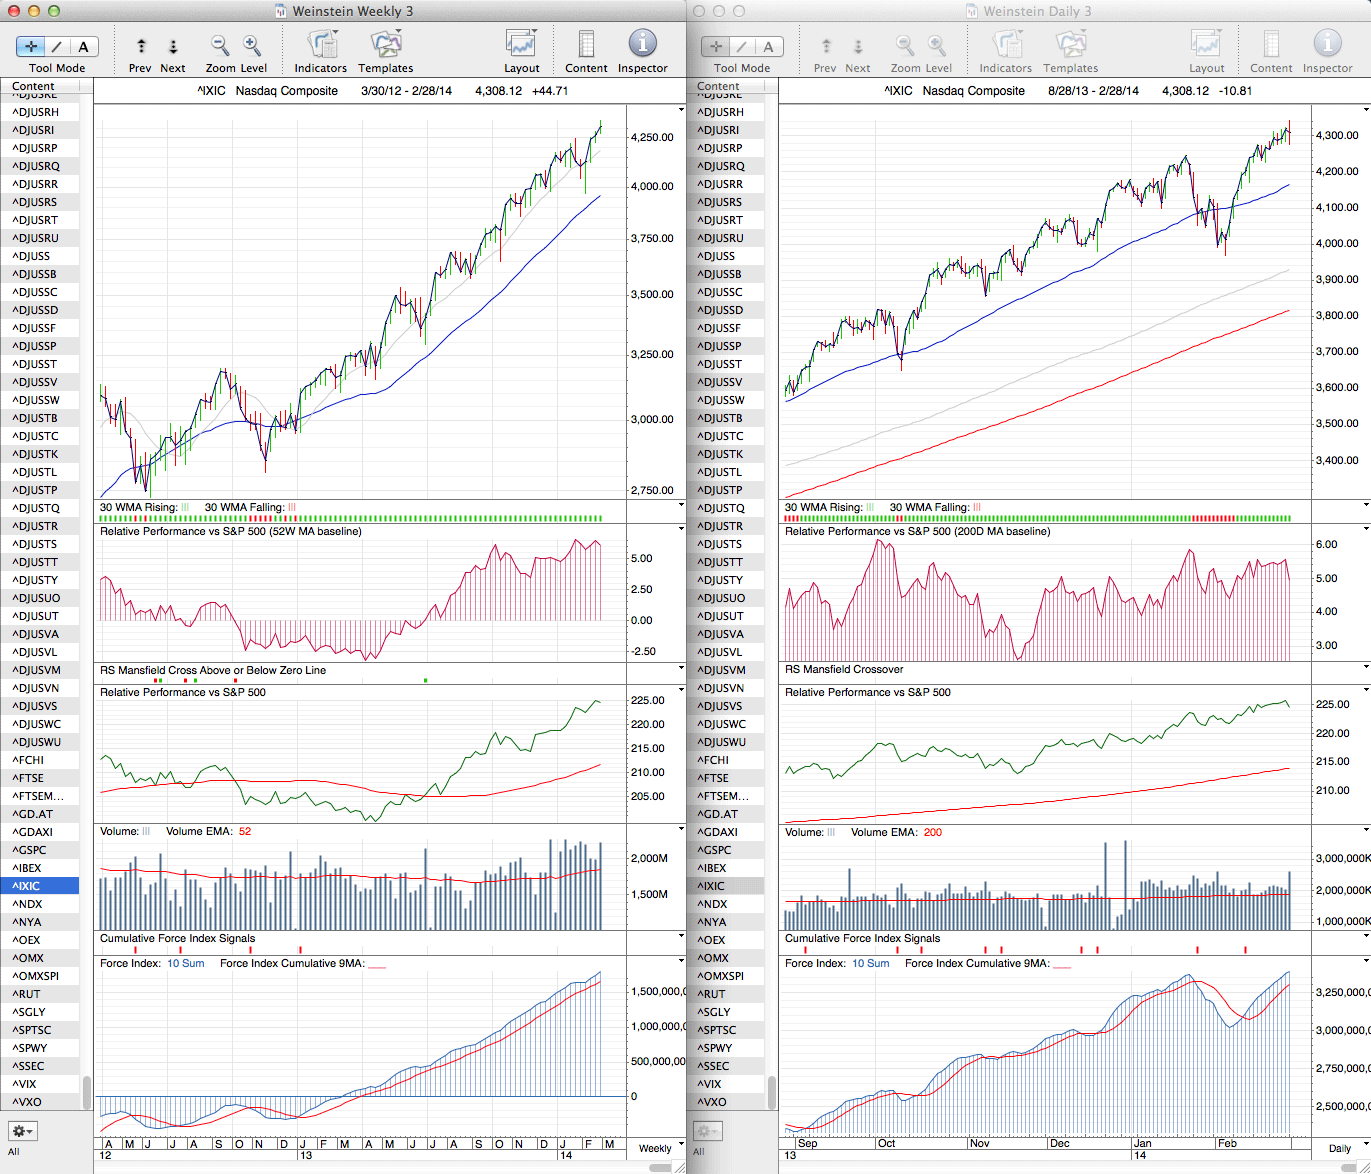Select ^NDX in the Weekly symbol list
The height and width of the screenshot is (1174, 1371).
point(40,904)
